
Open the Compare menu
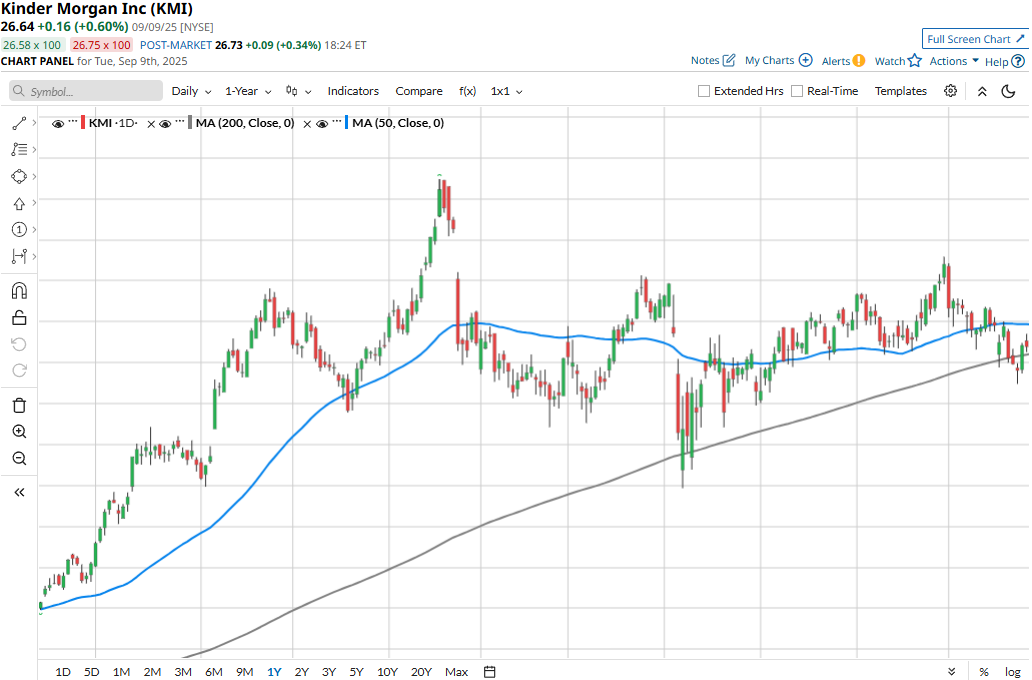click(x=419, y=91)
